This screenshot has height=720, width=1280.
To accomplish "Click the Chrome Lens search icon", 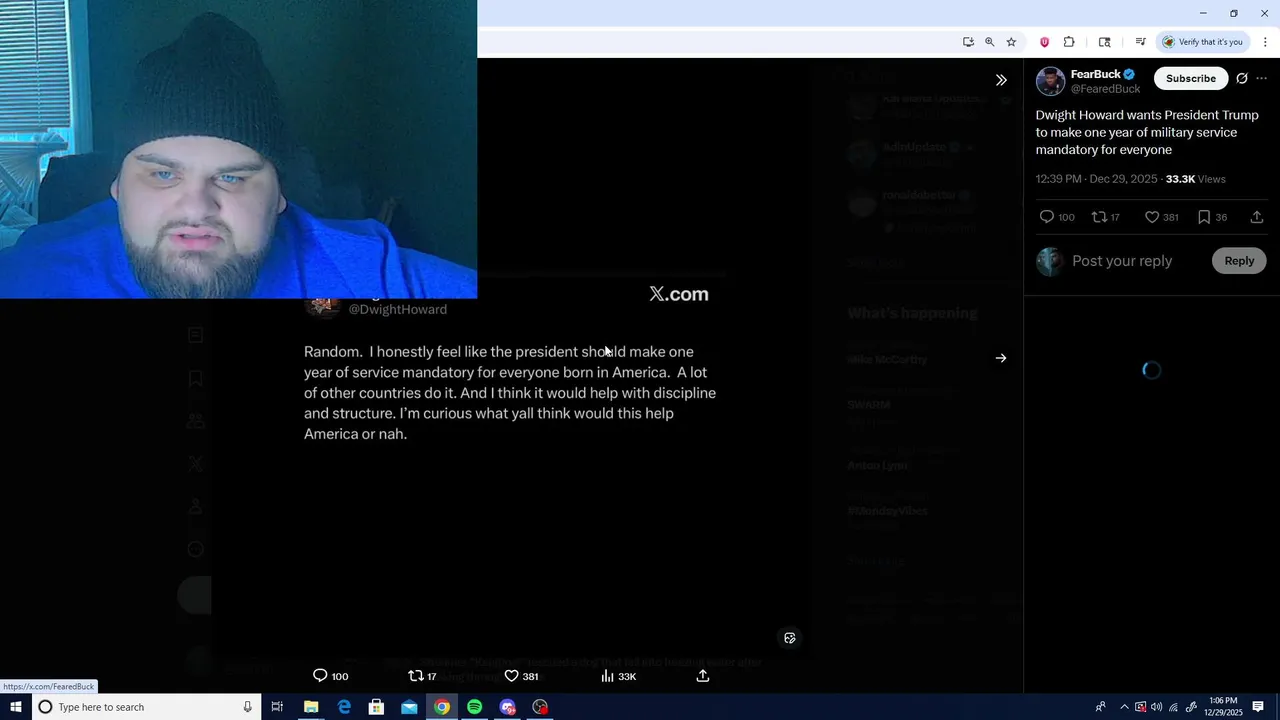I will pos(1105,42).
